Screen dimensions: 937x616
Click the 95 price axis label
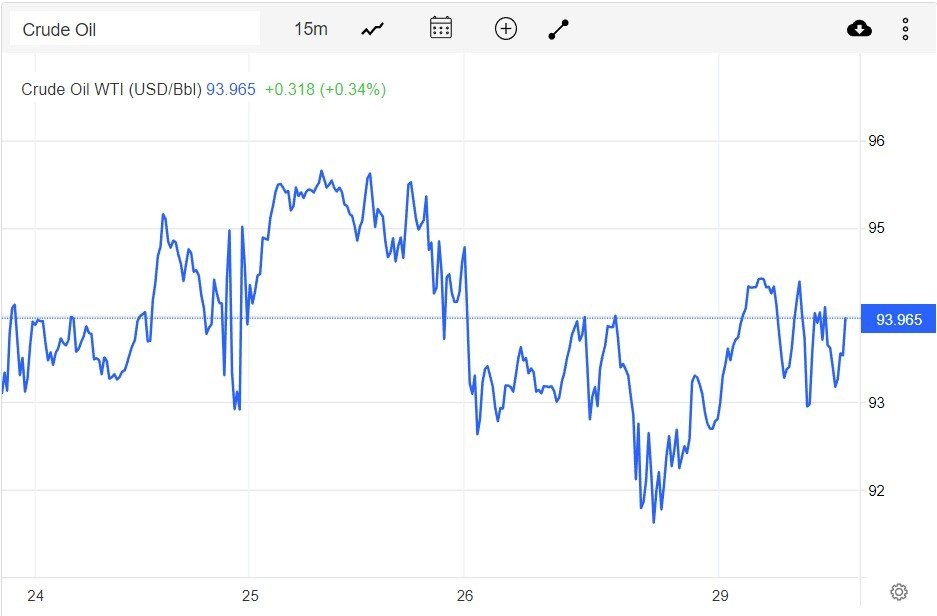pyautogui.click(x=876, y=229)
